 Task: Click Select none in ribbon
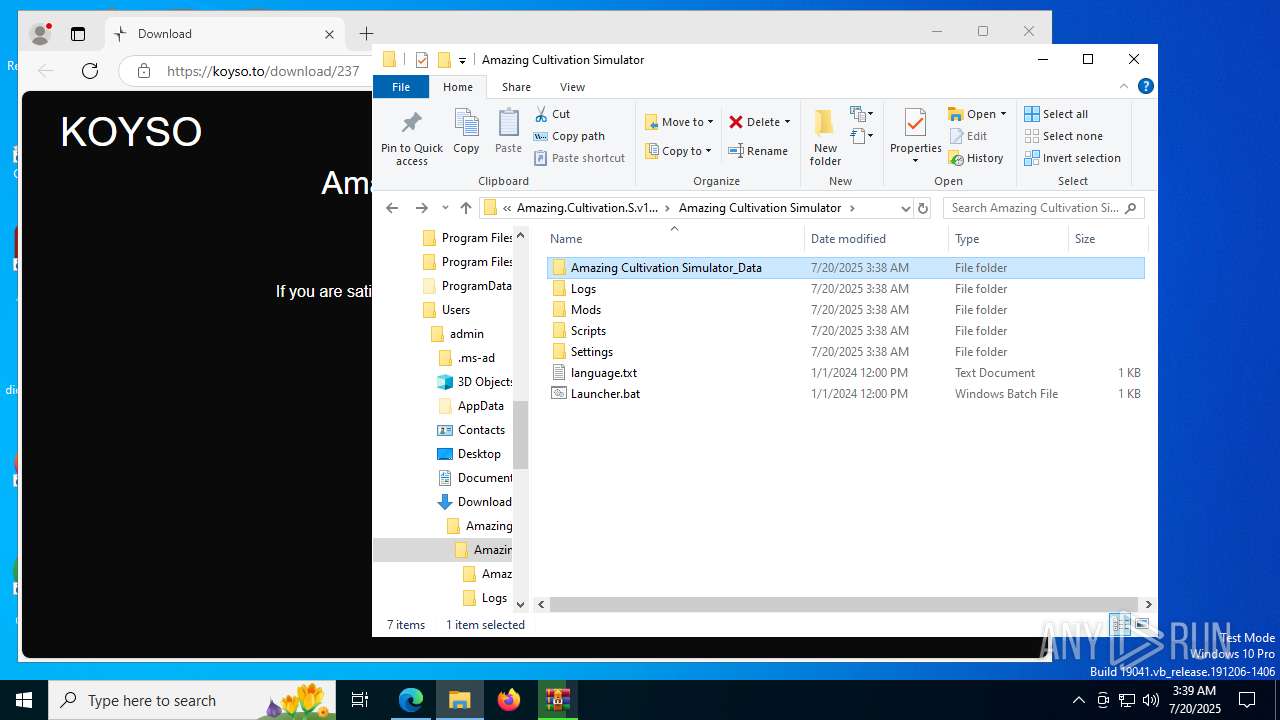(1063, 136)
